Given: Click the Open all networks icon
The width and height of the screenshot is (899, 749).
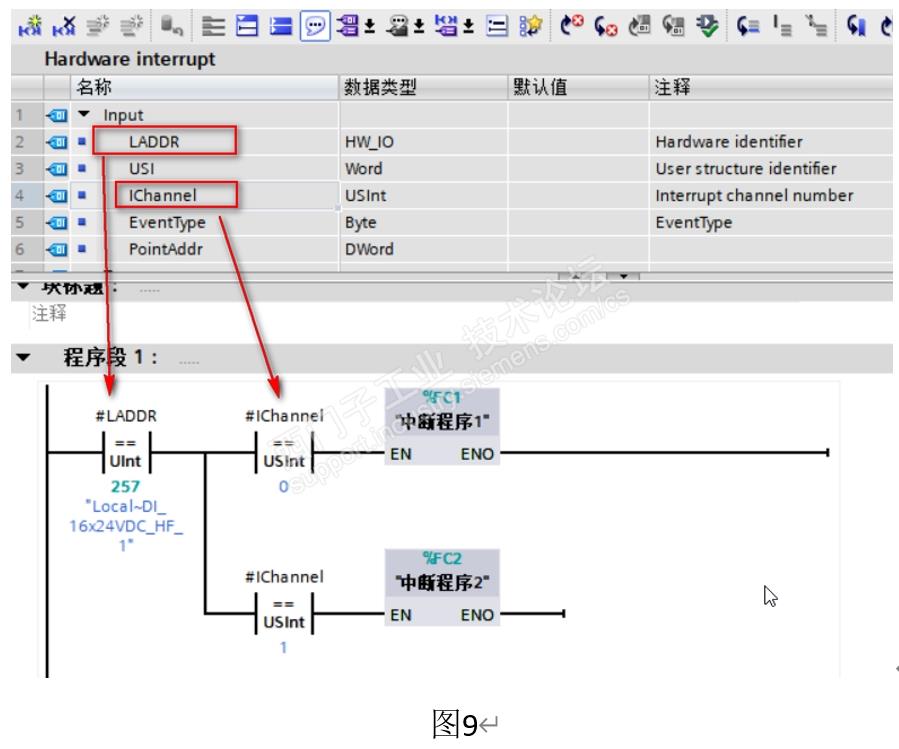Looking at the screenshot, I should point(247,26).
